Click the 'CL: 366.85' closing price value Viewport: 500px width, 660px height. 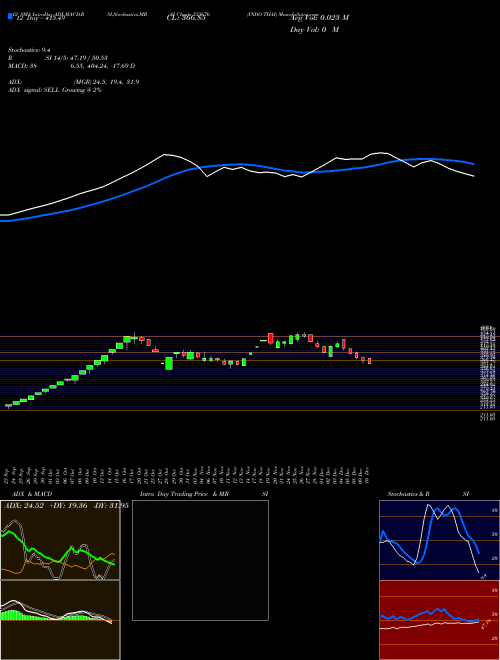(x=186, y=18)
